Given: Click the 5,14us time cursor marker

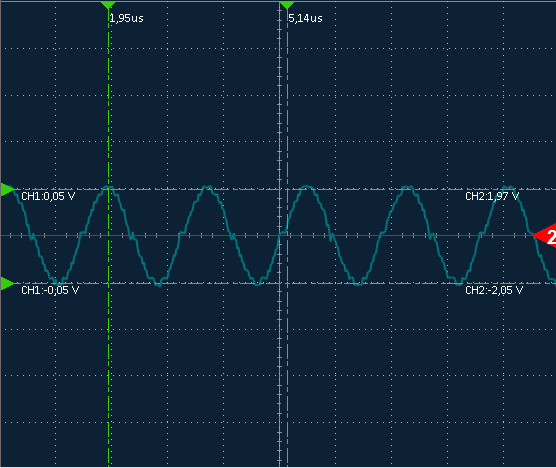Looking at the screenshot, I should coord(287,5).
